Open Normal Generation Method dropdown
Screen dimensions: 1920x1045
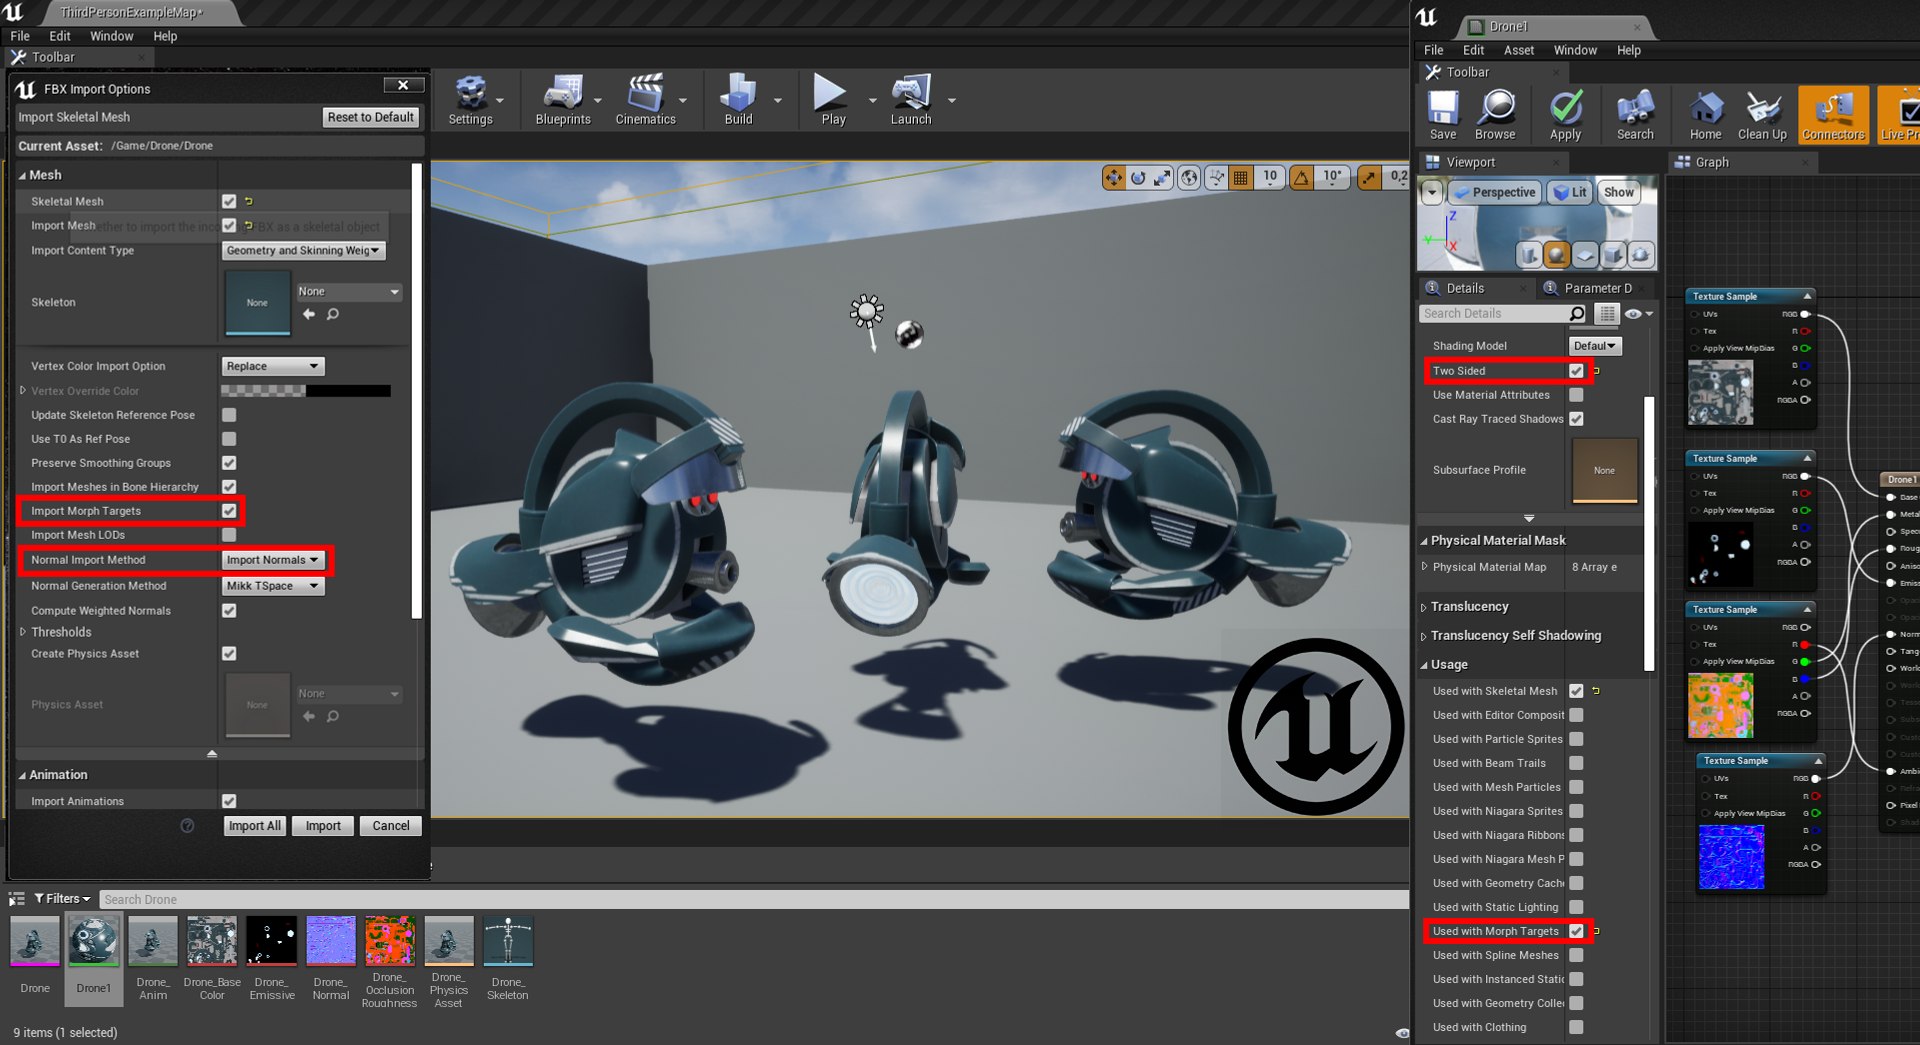(273, 586)
